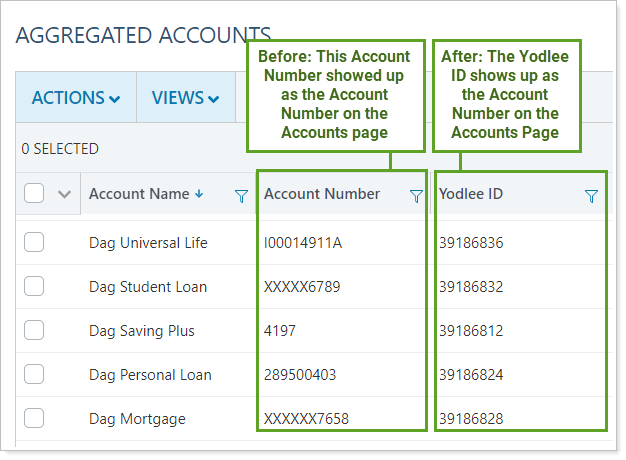Select the Dag Student Loan checkbox
This screenshot has width=626, height=460.
(x=34, y=287)
